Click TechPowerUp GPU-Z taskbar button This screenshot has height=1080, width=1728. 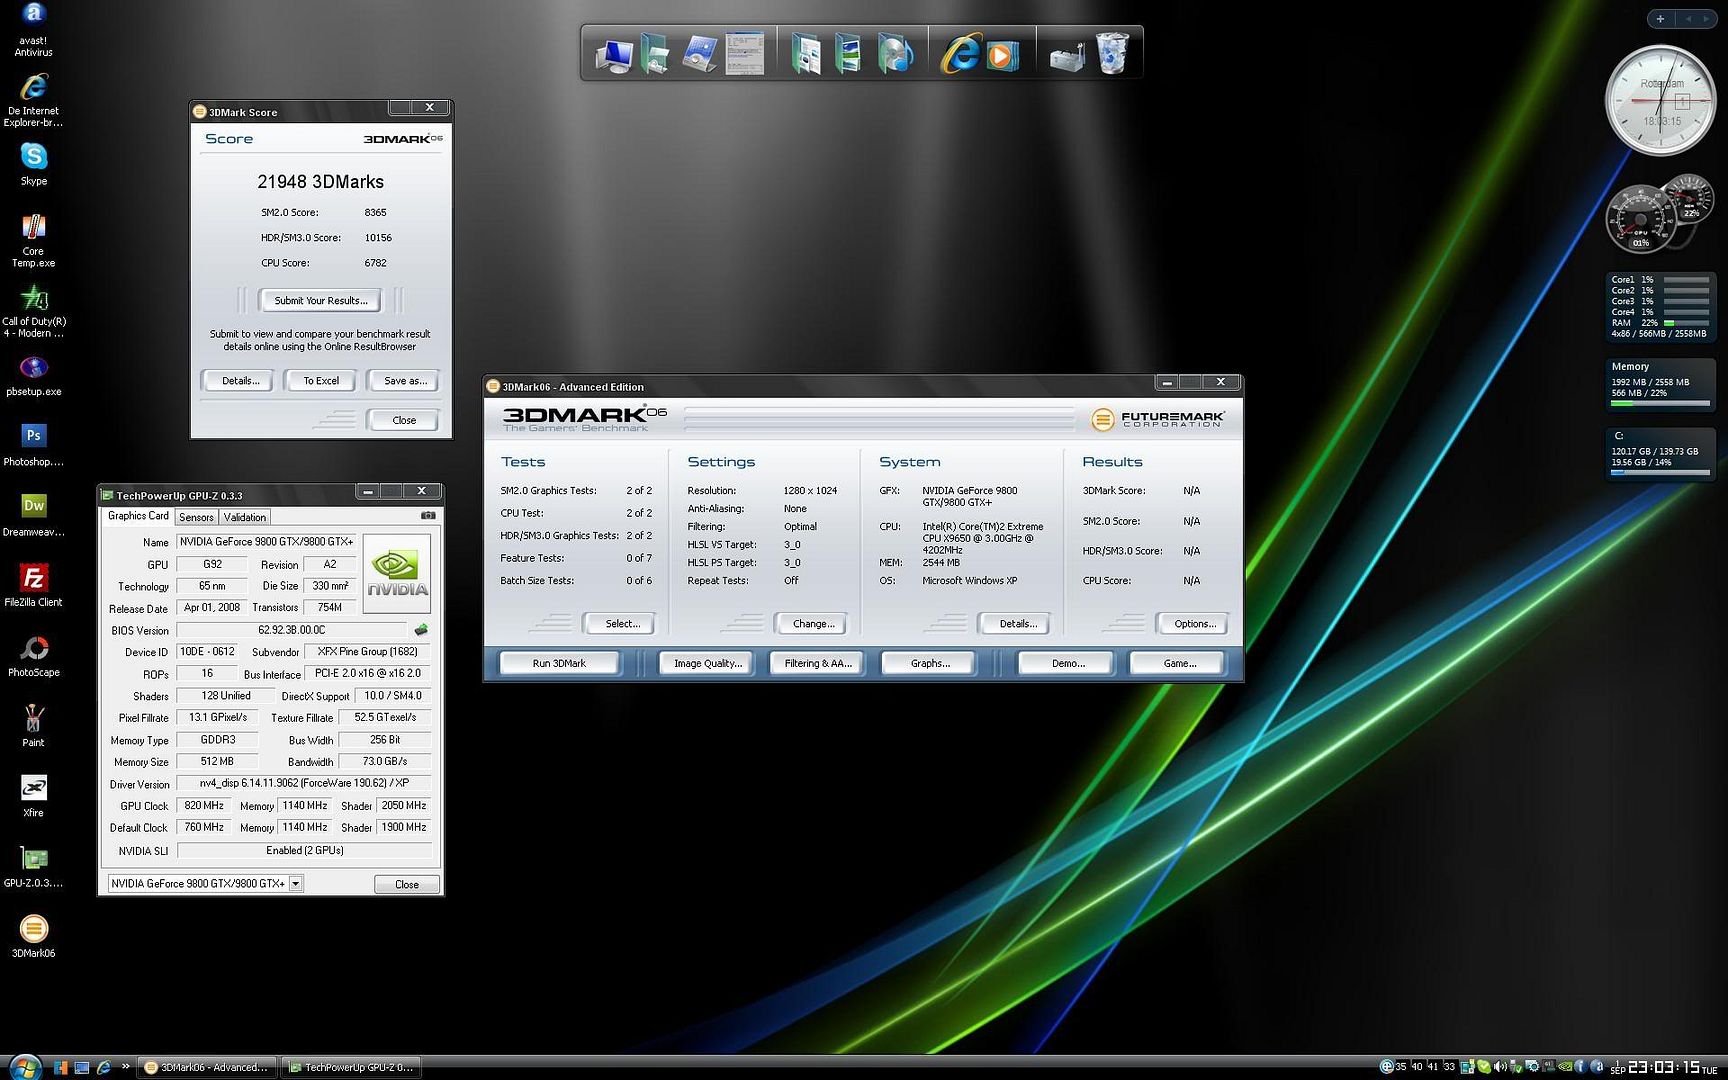(351, 1067)
